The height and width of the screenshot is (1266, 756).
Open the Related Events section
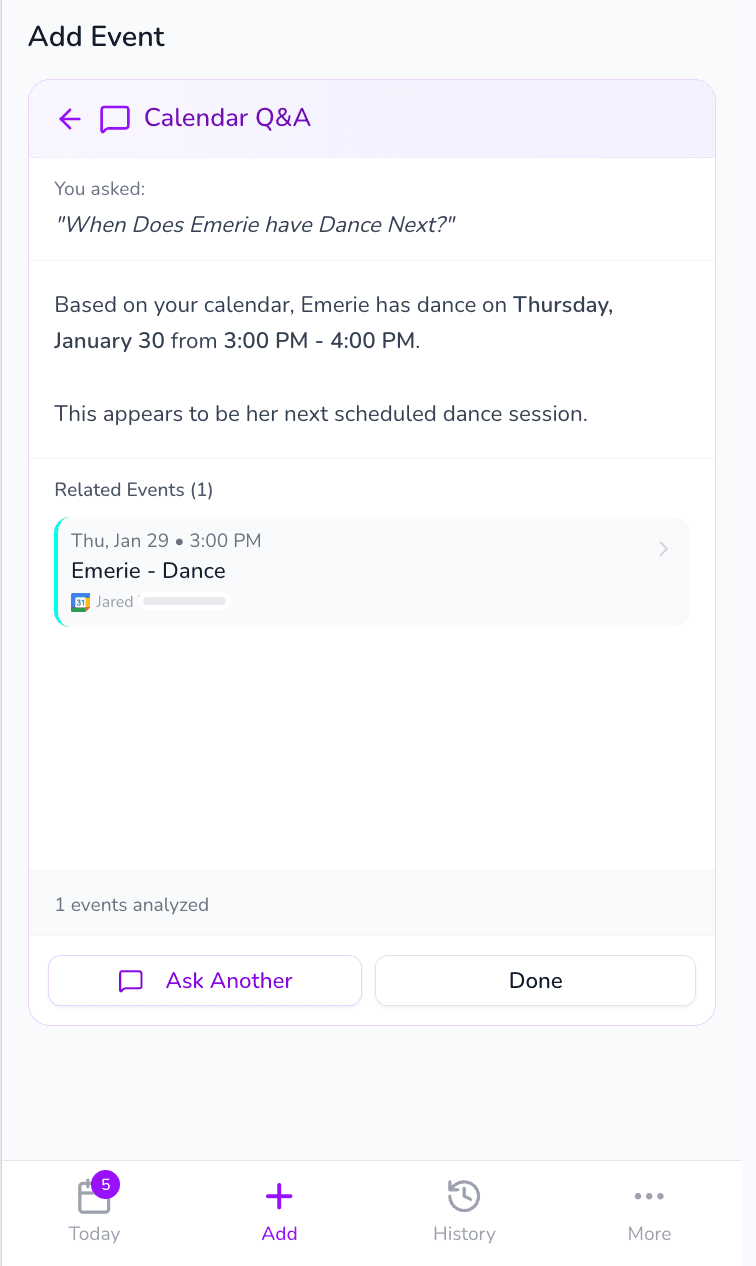coord(133,489)
